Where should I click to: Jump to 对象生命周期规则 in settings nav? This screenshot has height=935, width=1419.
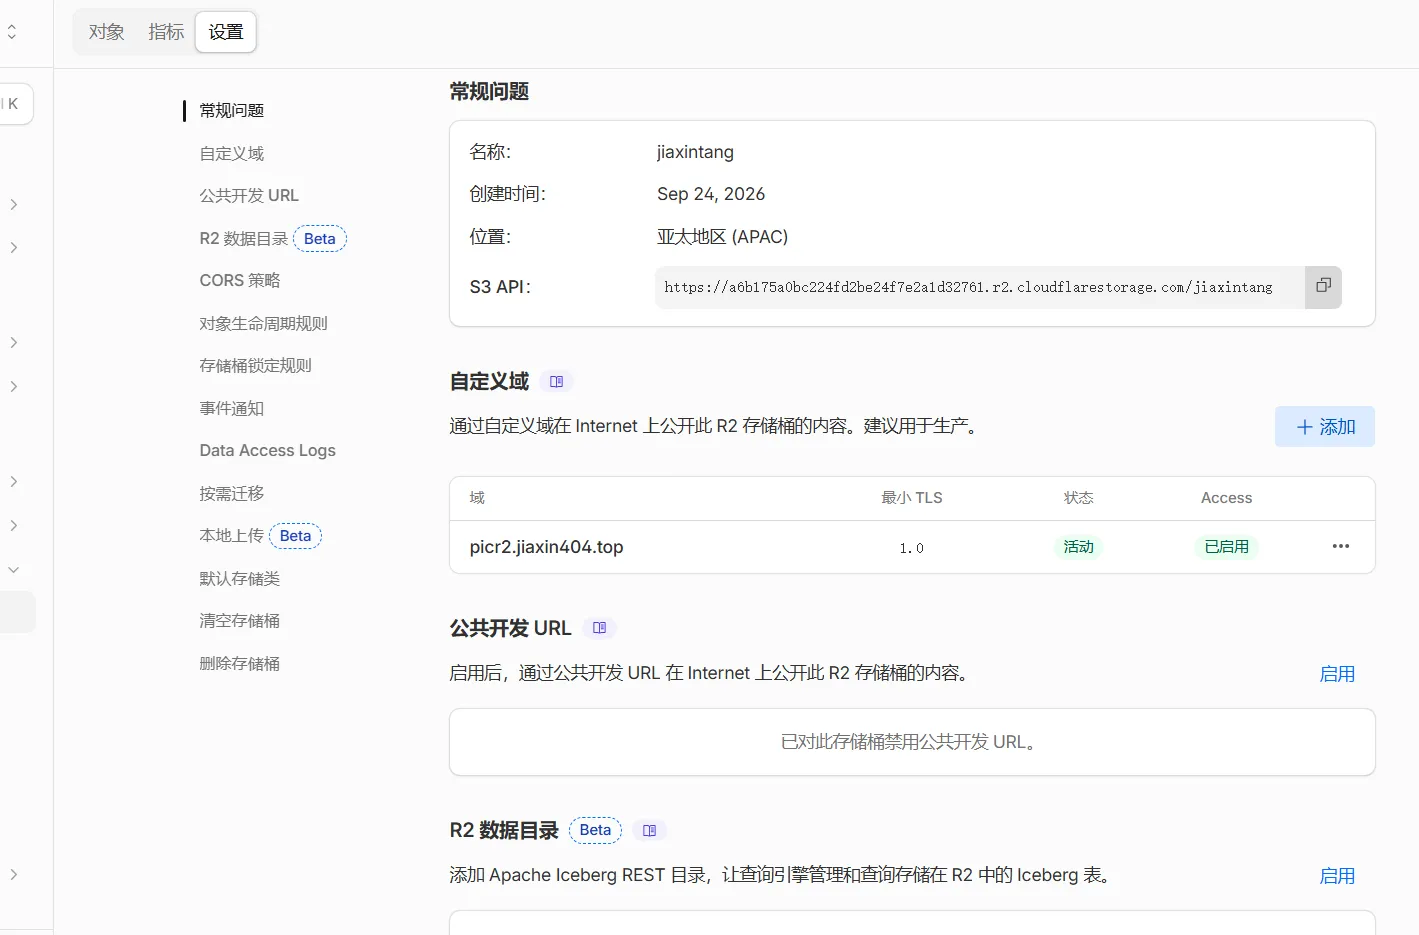[264, 324]
